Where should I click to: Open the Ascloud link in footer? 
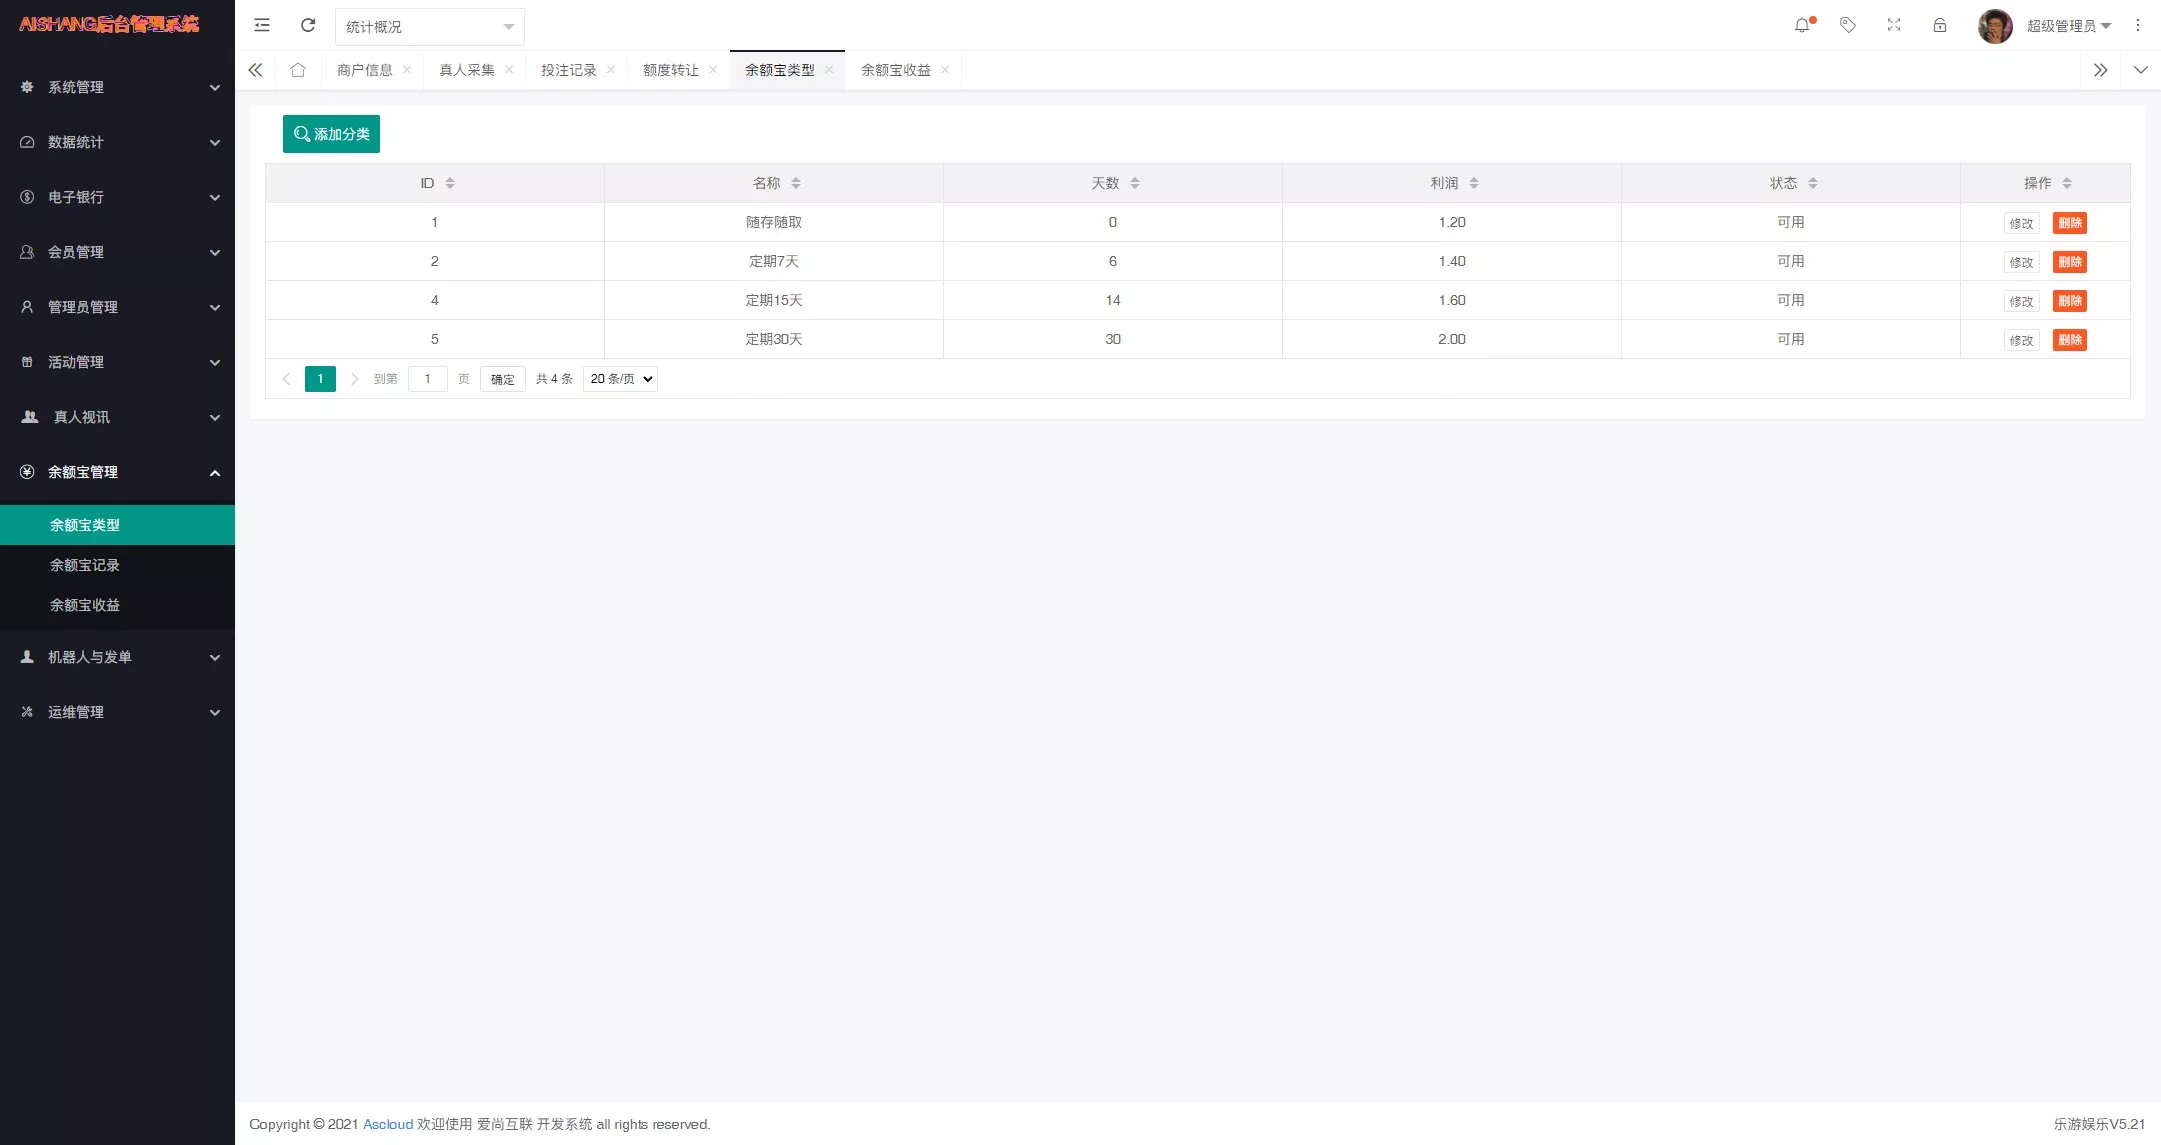(387, 1124)
